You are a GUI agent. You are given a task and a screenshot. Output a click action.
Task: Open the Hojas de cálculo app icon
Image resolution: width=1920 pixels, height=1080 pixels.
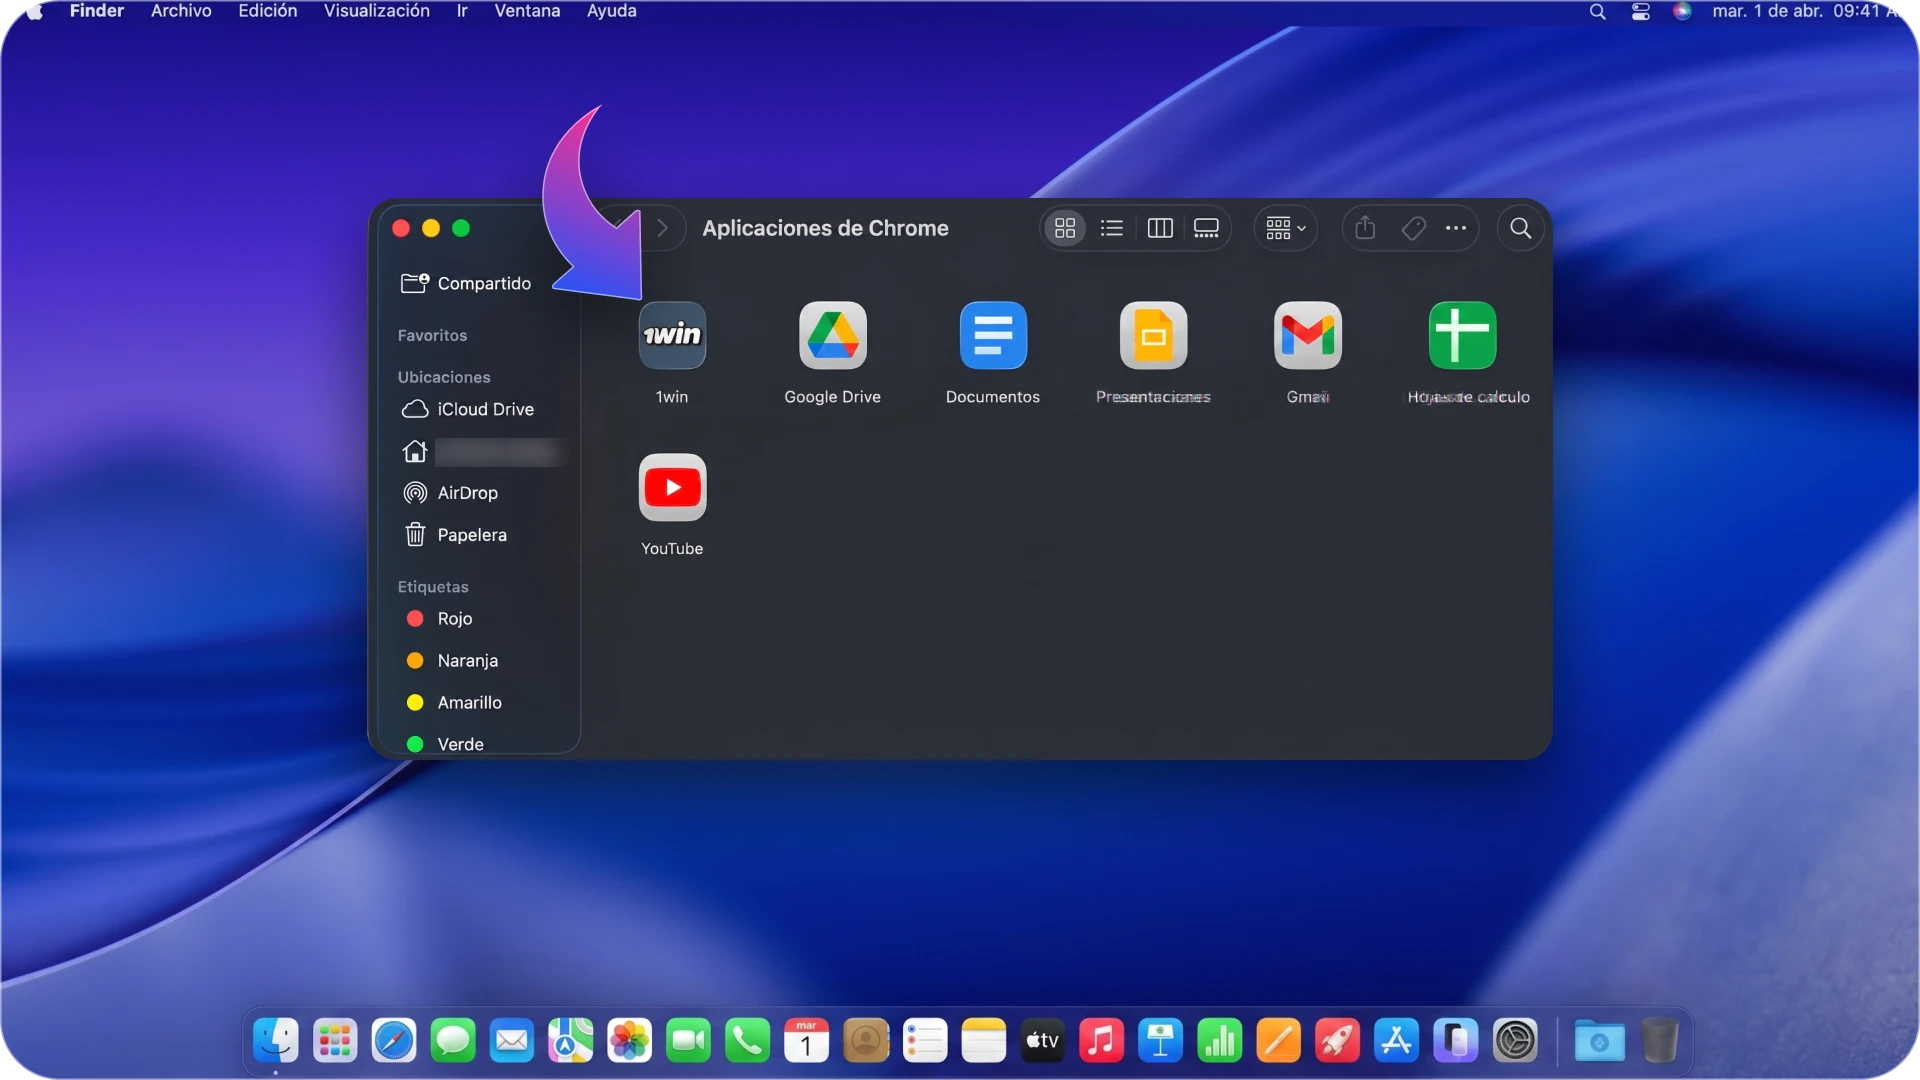click(1462, 335)
